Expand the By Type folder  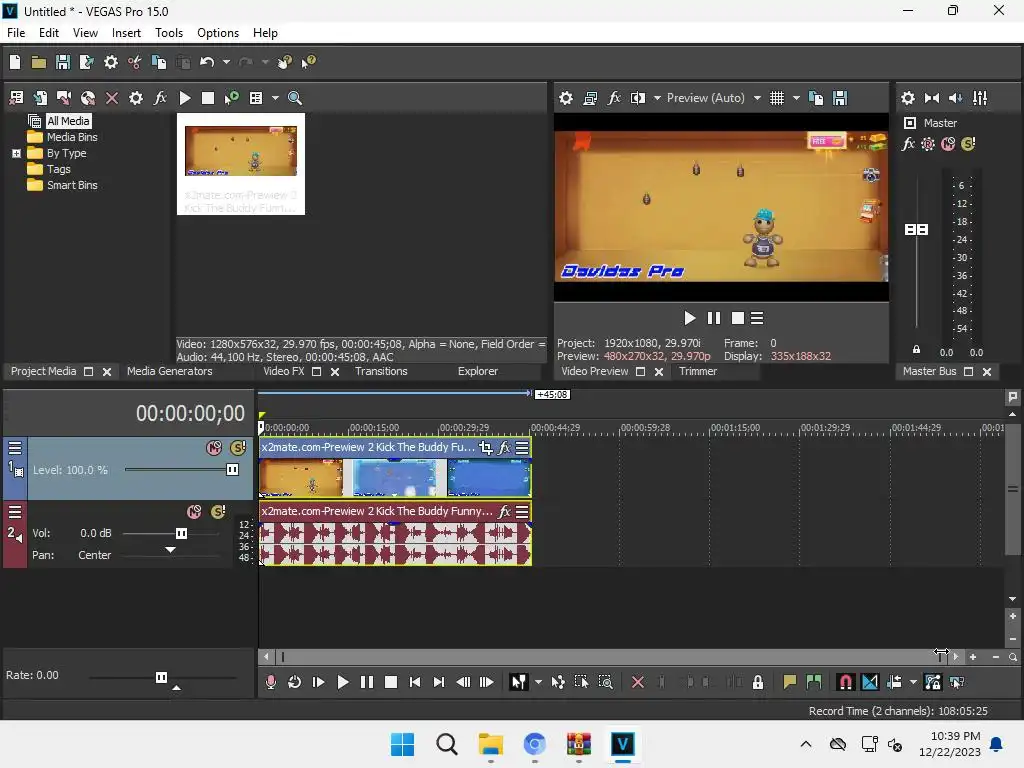click(16, 153)
